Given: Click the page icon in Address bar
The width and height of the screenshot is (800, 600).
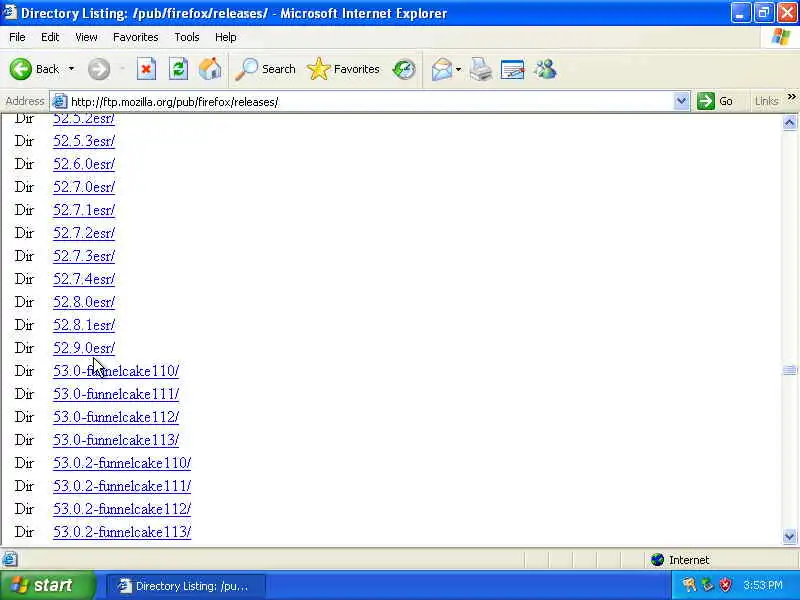Looking at the screenshot, I should pos(60,102).
